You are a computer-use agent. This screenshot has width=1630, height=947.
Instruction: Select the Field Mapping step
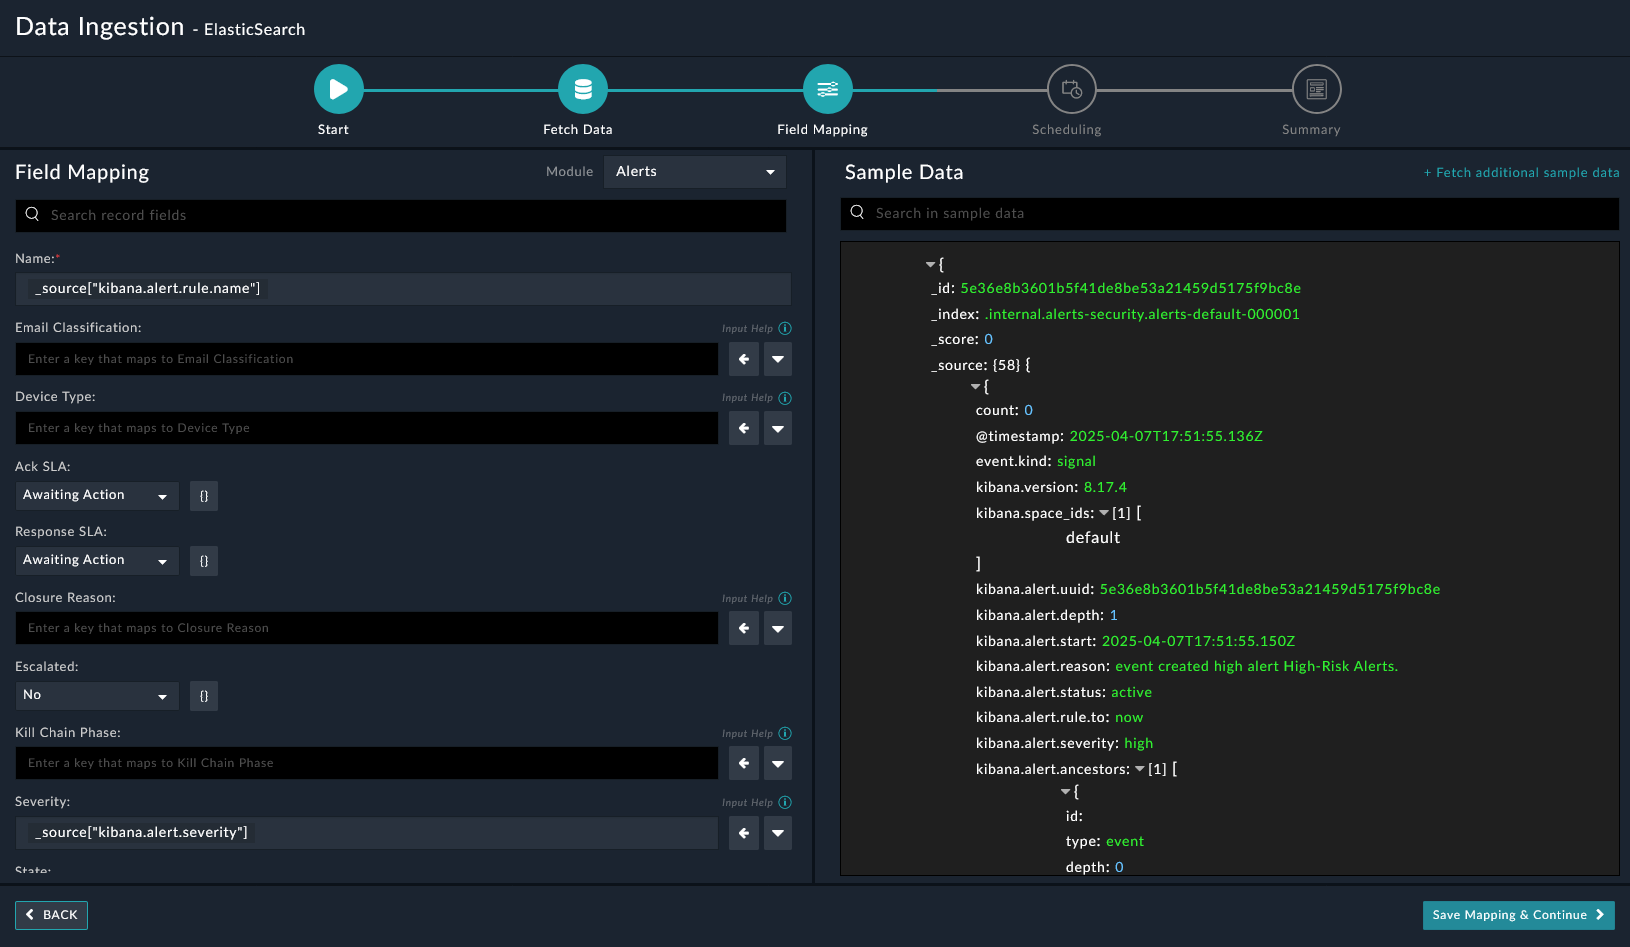(827, 89)
